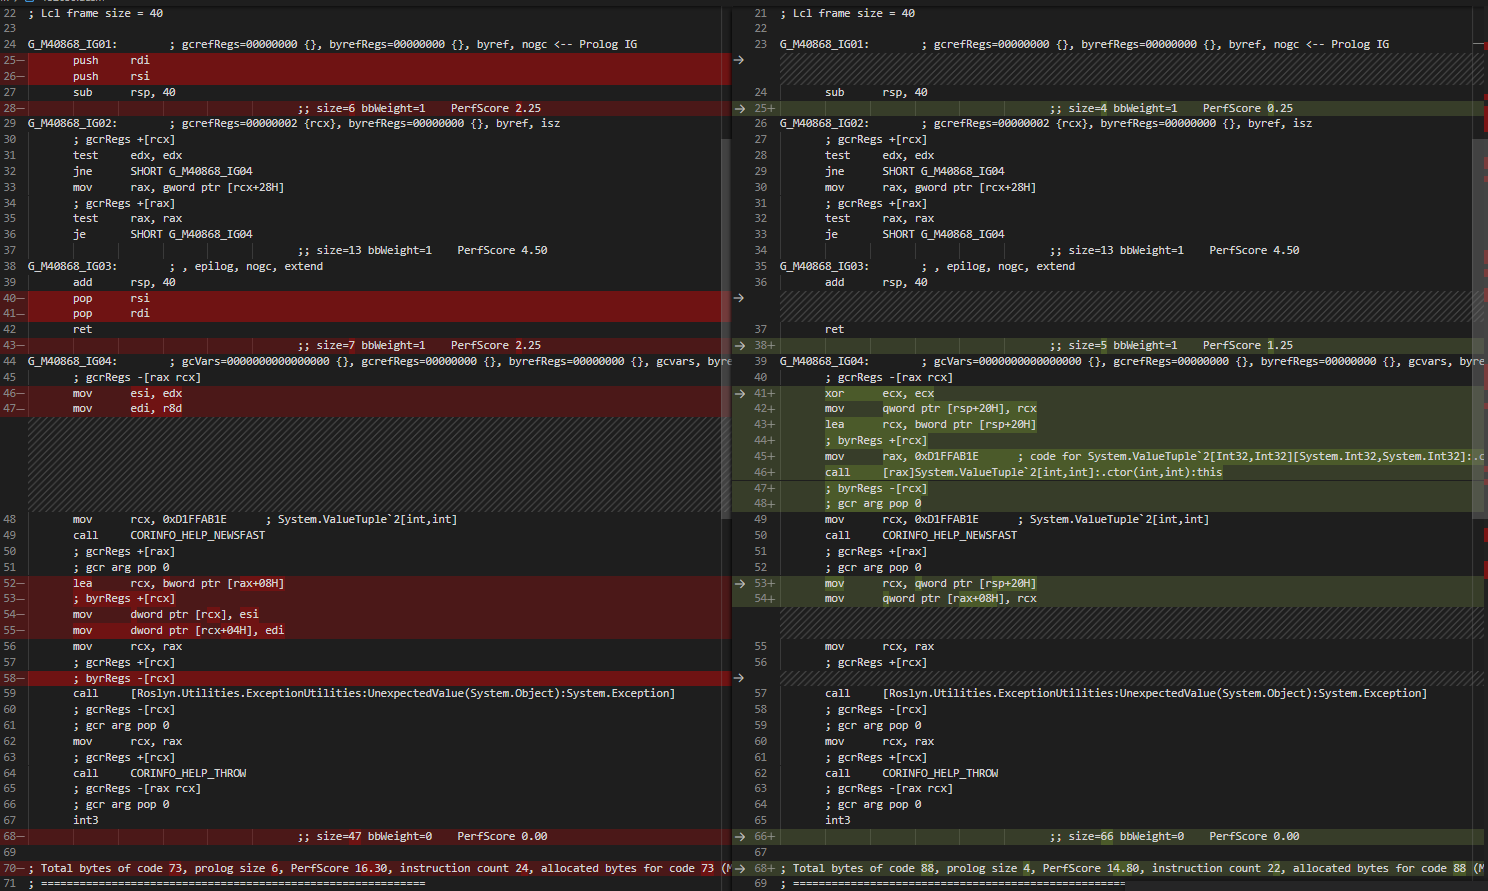The image size is (1488, 891).
Task: Click right line 66 'size=66 bbWeight=0'
Action: point(1174,836)
